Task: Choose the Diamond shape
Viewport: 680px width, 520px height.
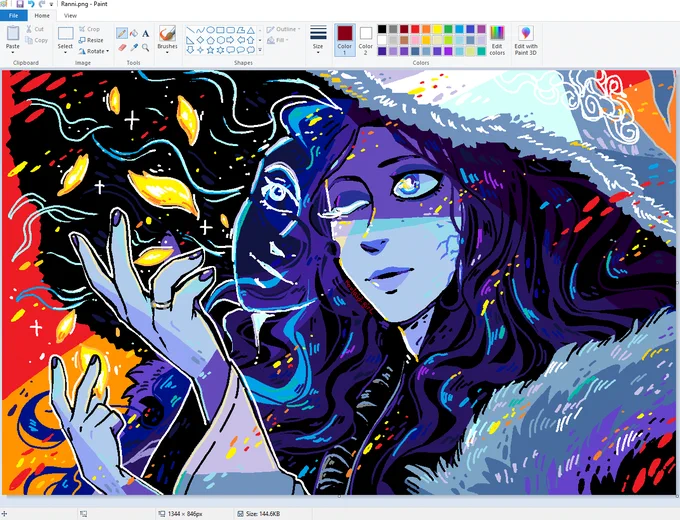Action: click(x=200, y=40)
